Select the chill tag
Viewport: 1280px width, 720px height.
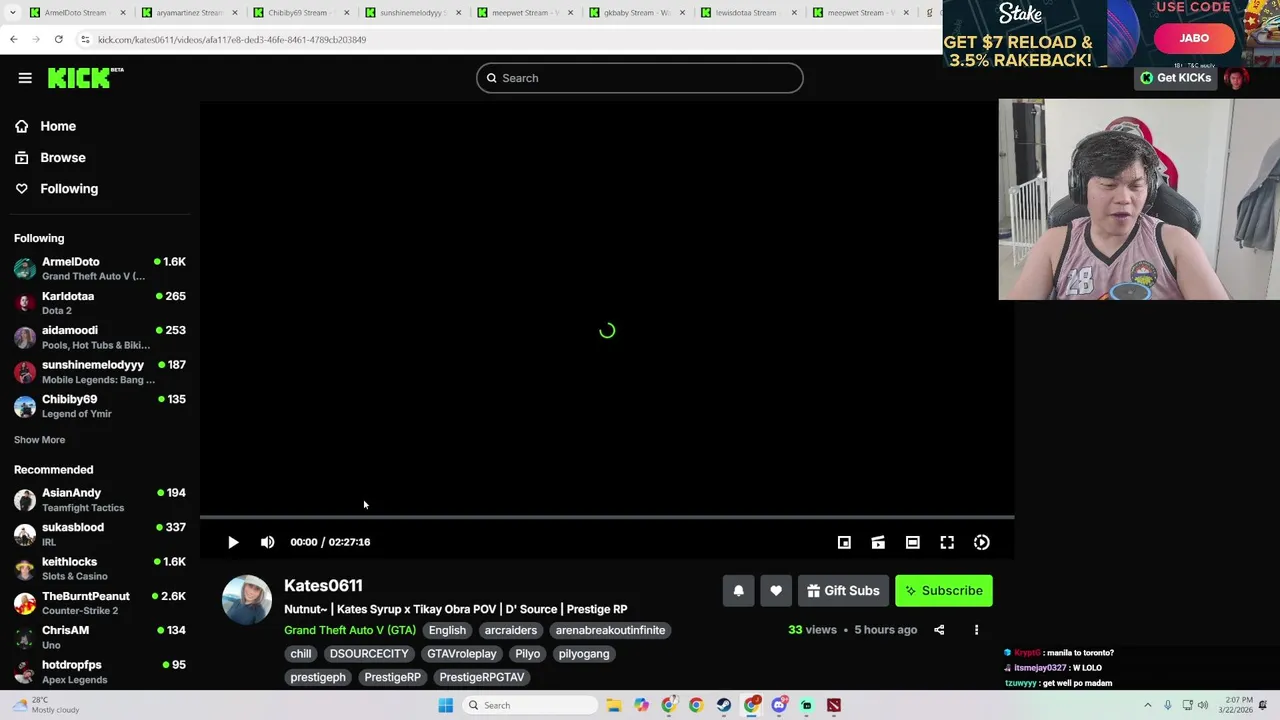pyautogui.click(x=301, y=654)
